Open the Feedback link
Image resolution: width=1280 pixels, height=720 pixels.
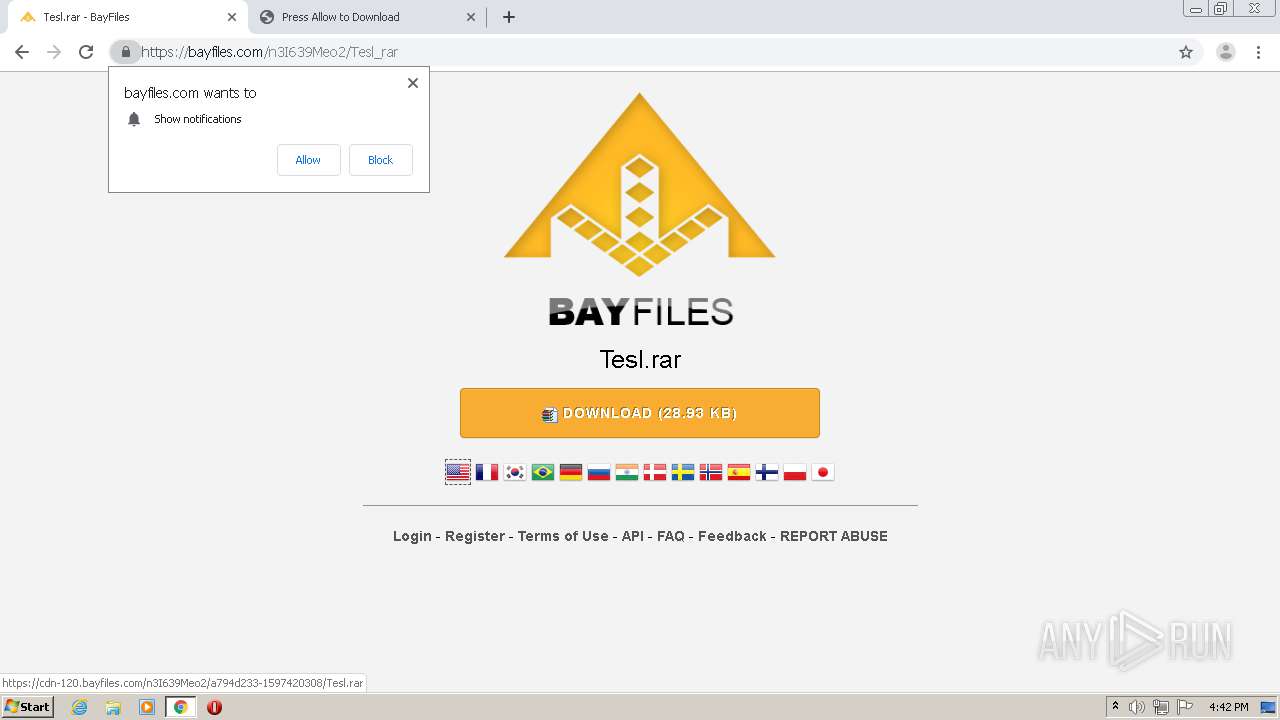pos(732,536)
